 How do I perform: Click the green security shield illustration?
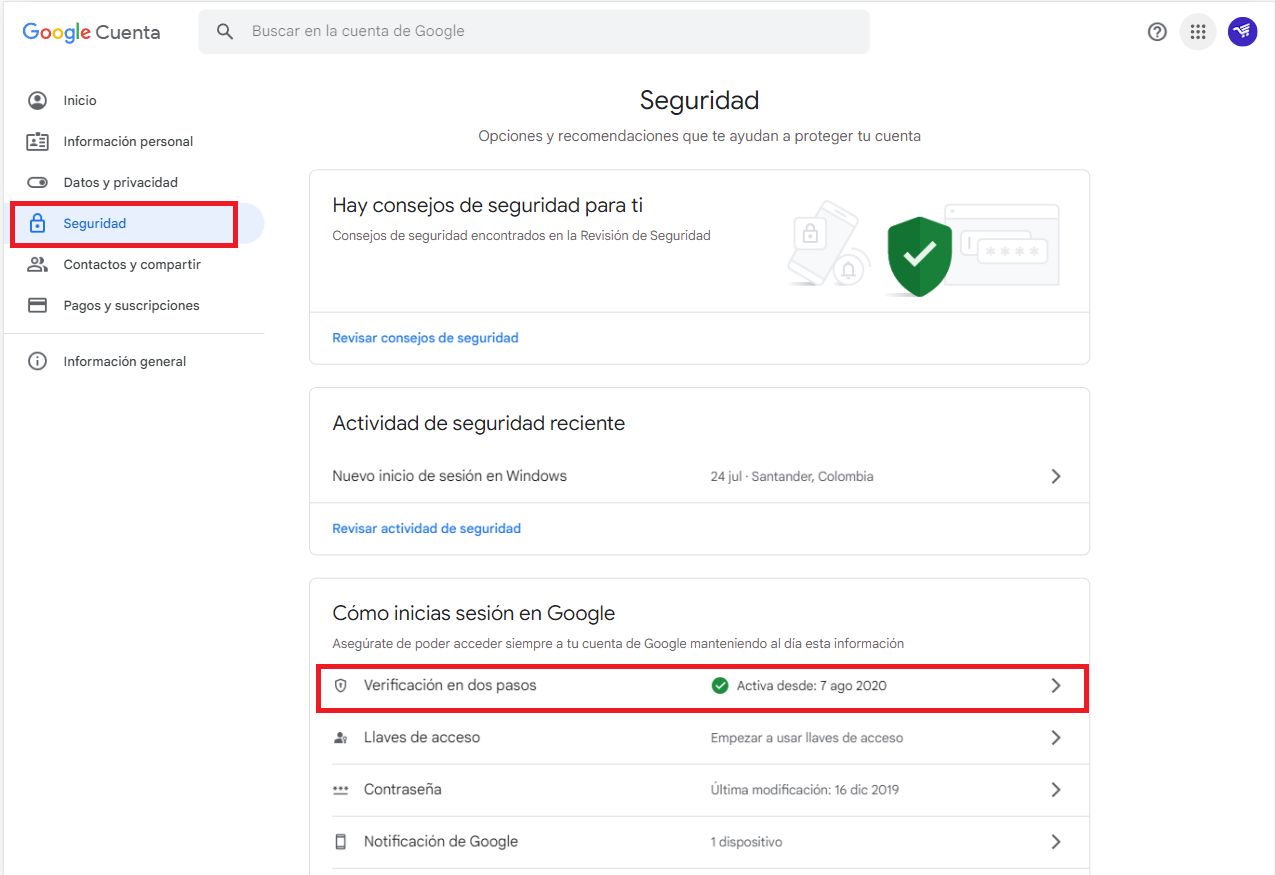[919, 256]
